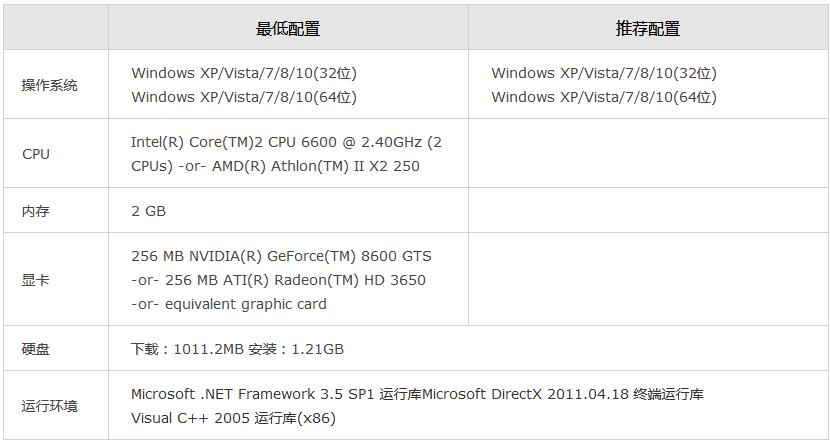Click the Visual C++ 2005 运行库(x86) line
830x441 pixels.
tap(233, 418)
